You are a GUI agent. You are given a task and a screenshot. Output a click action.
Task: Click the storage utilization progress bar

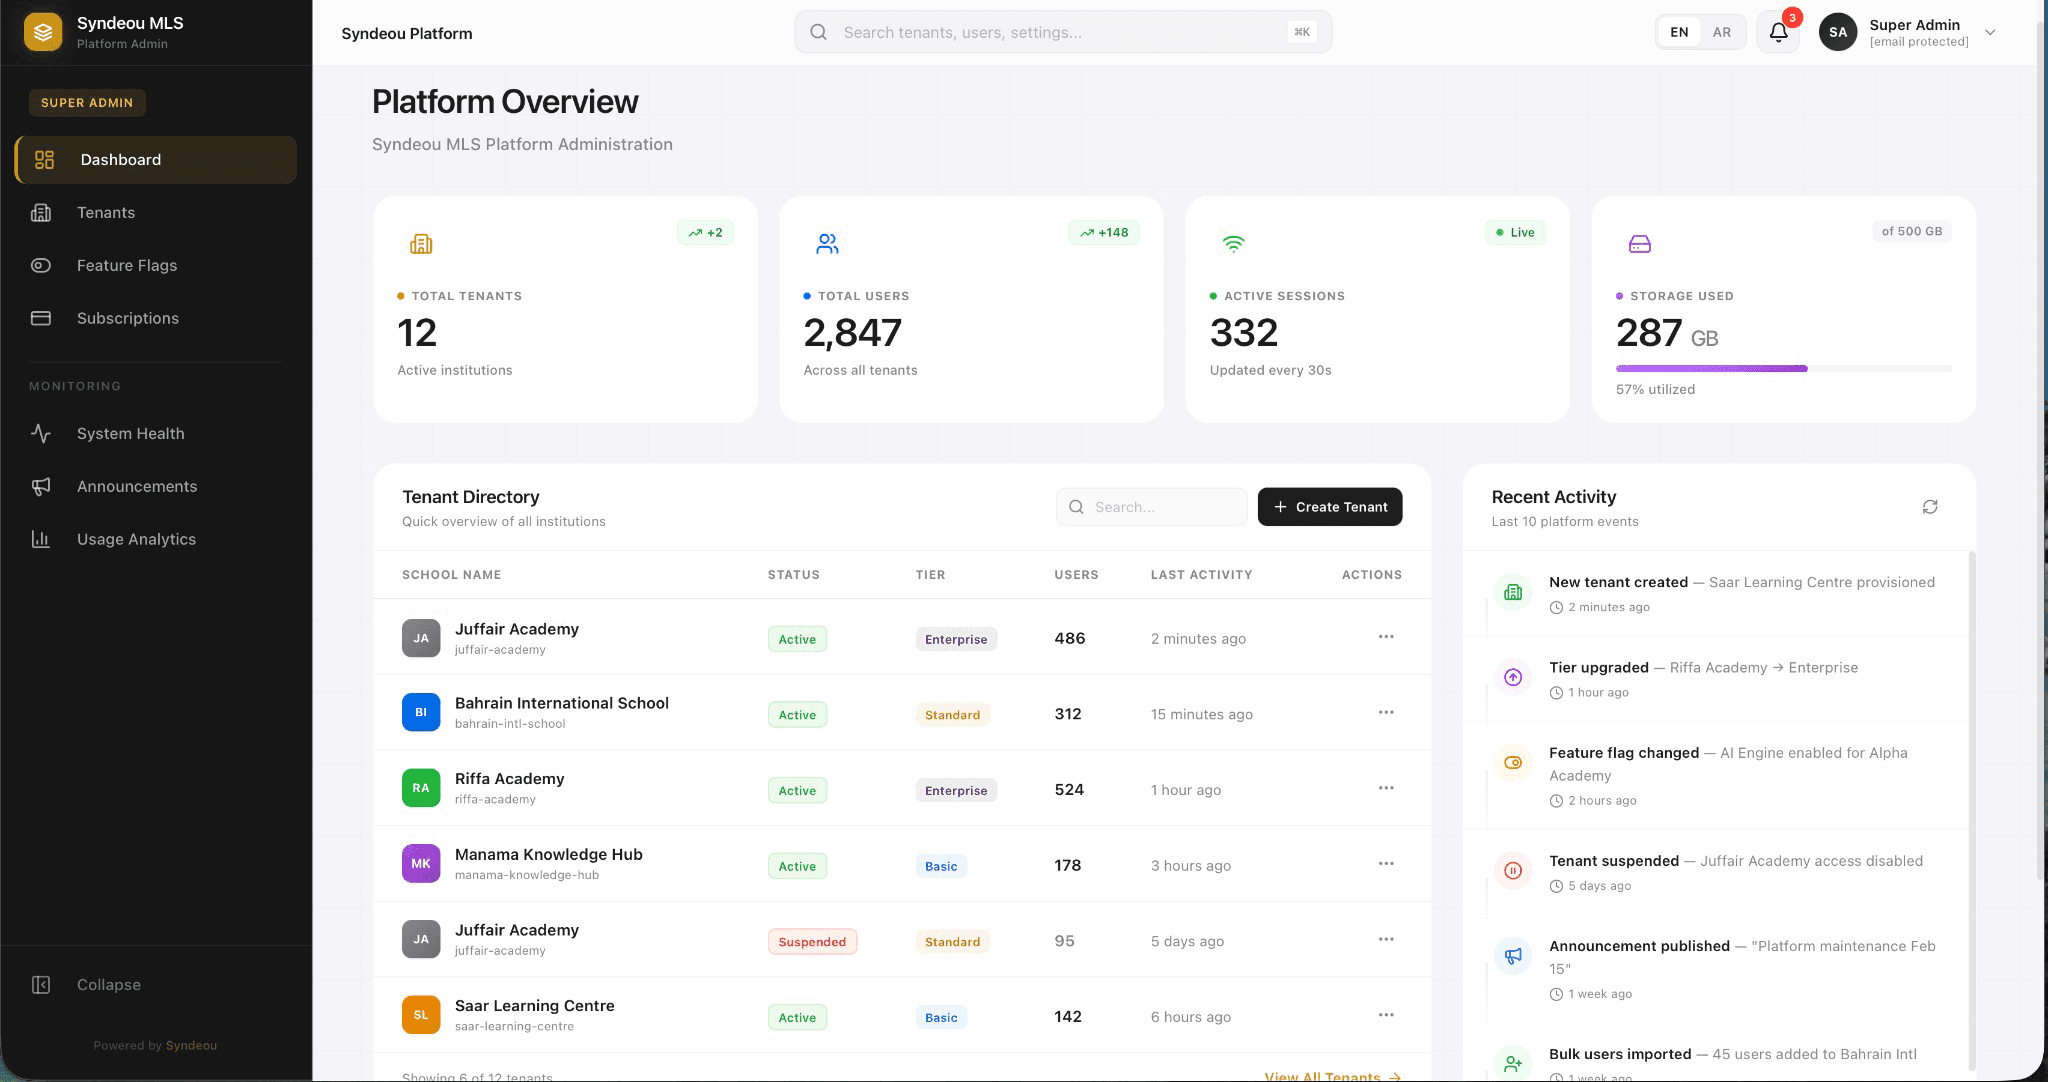pyautogui.click(x=1783, y=368)
